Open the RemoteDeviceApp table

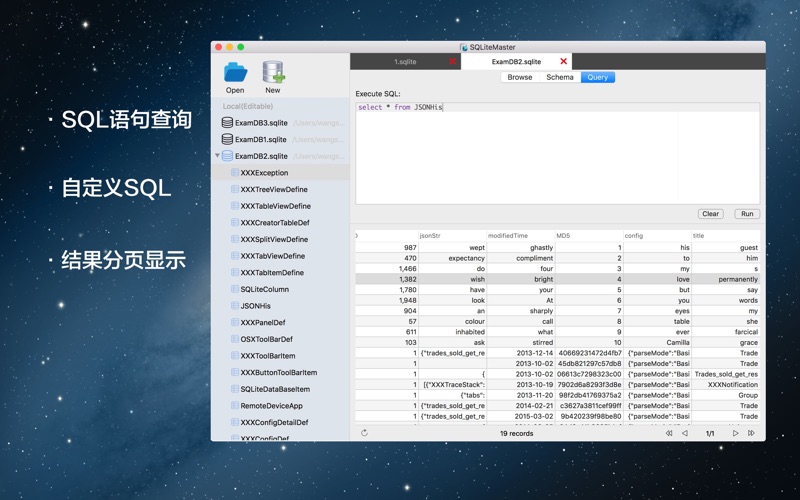point(271,406)
